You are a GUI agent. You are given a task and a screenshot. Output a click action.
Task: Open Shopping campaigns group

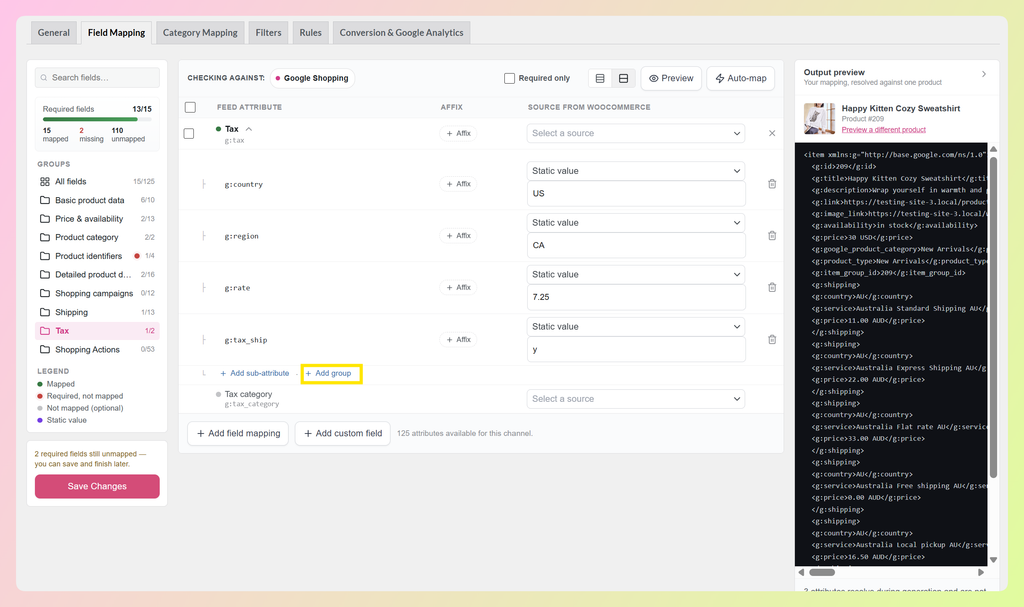pos(97,294)
